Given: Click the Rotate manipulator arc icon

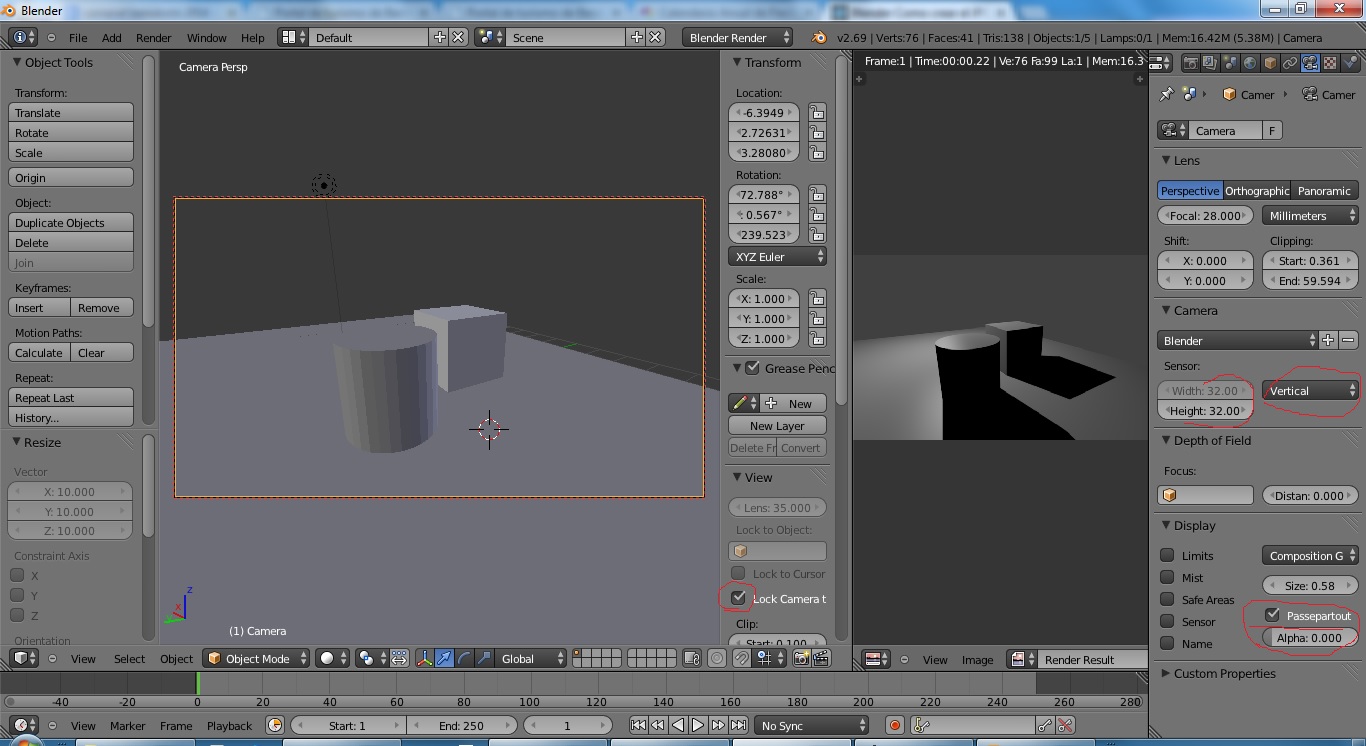Looking at the screenshot, I should tap(465, 658).
